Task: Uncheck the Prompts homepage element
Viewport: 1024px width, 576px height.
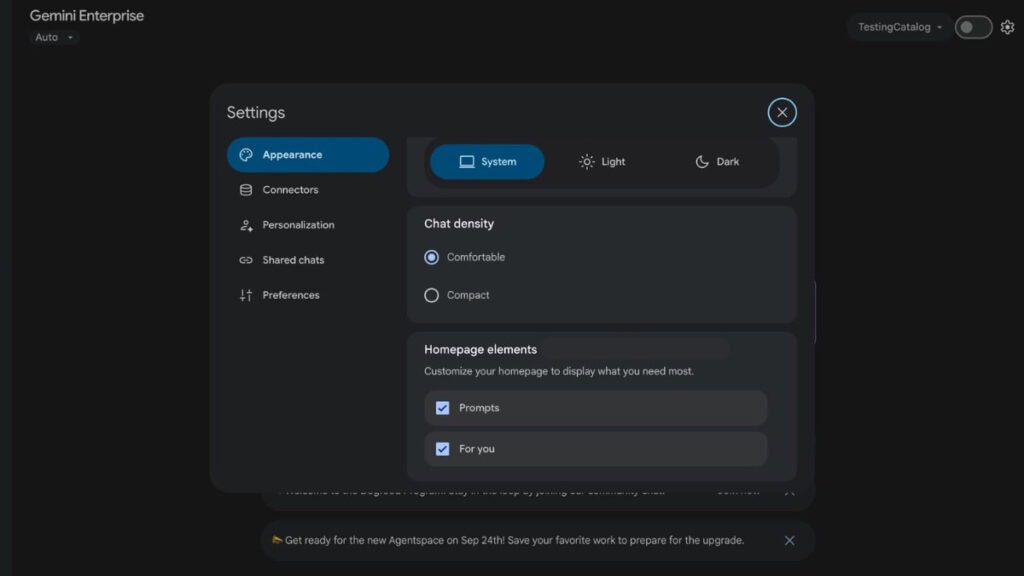Action: [443, 407]
